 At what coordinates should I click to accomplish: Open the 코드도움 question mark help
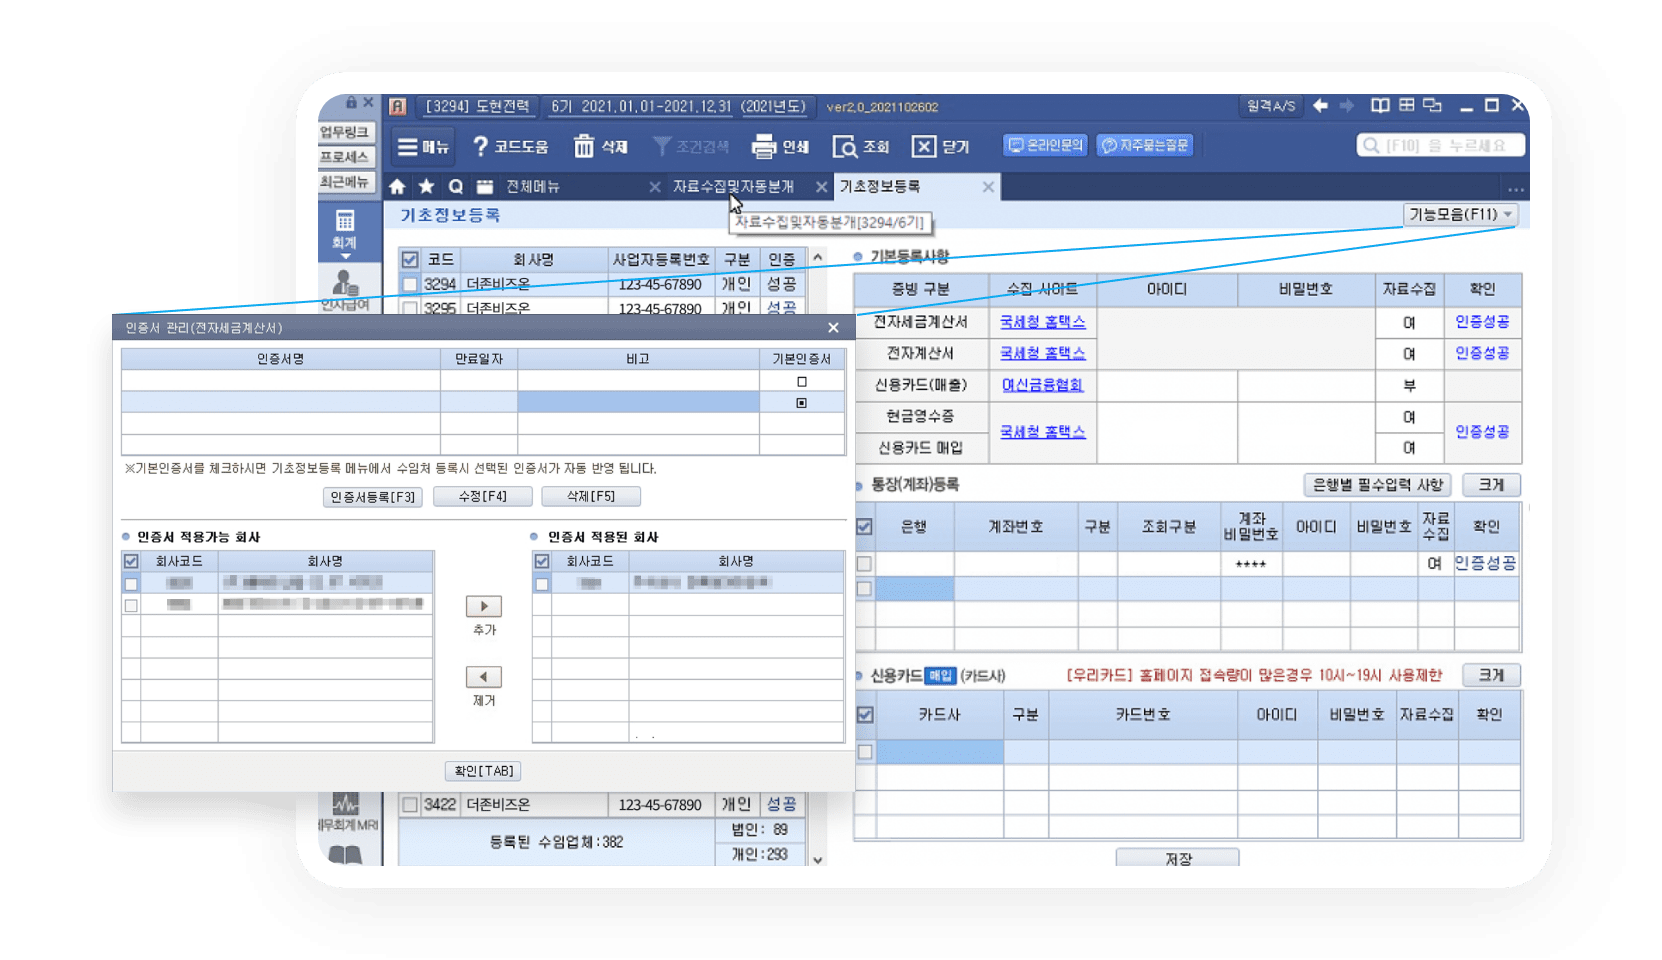[480, 147]
